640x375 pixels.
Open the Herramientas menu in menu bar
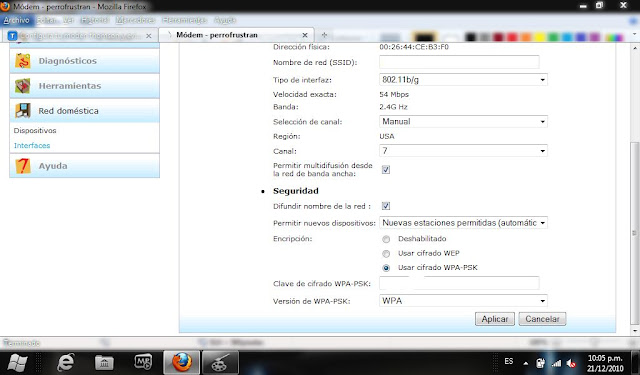click(184, 20)
